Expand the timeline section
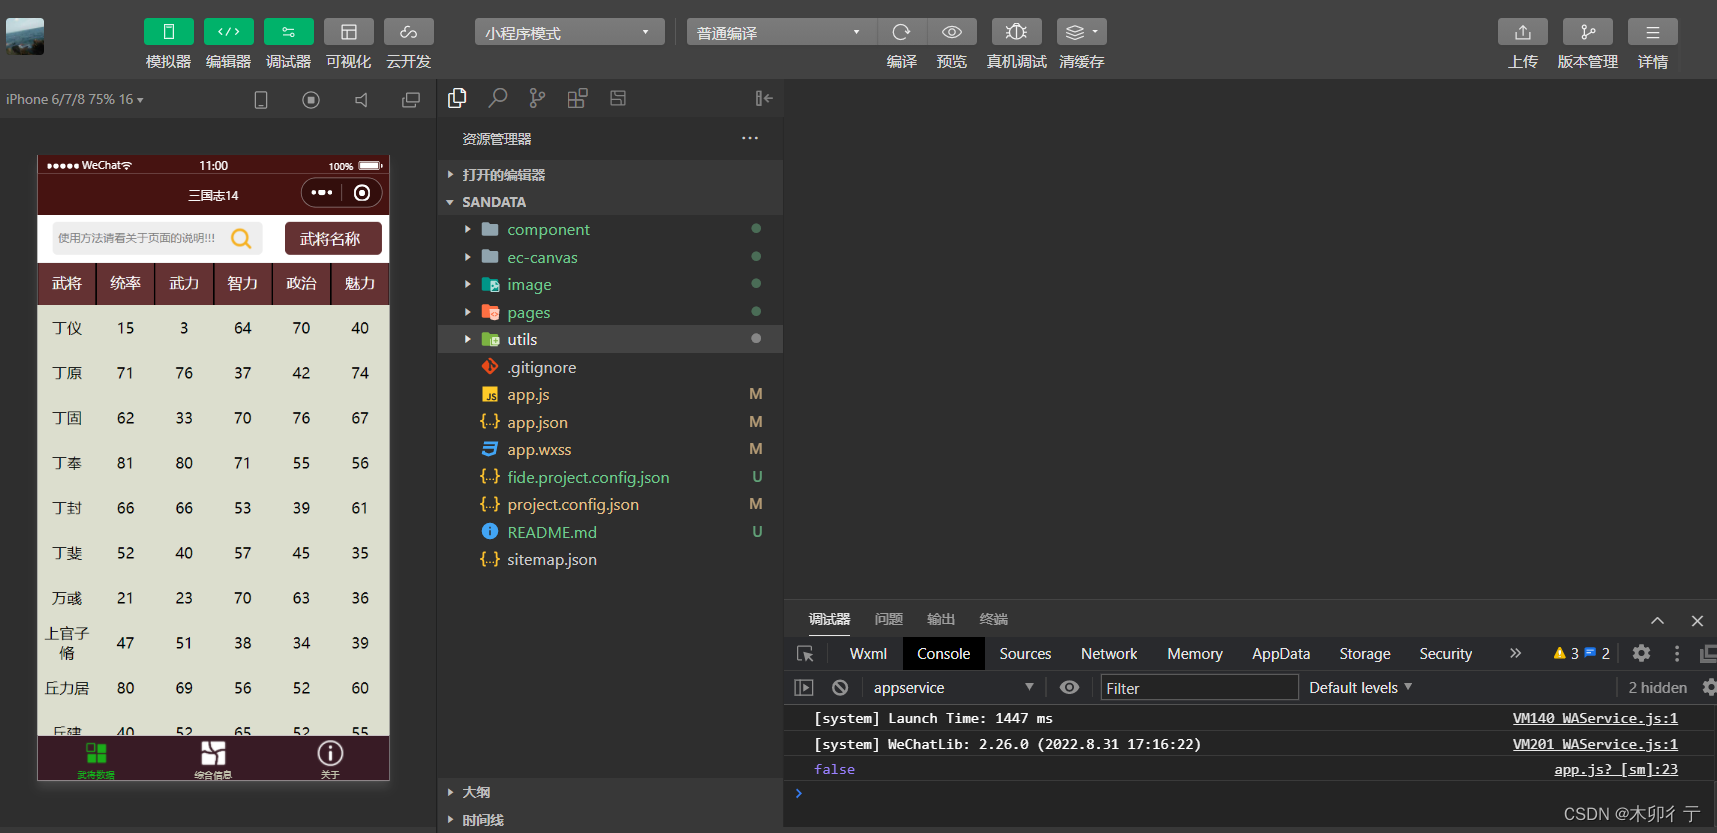Viewport: 1717px width, 833px height. pyautogui.click(x=610, y=820)
